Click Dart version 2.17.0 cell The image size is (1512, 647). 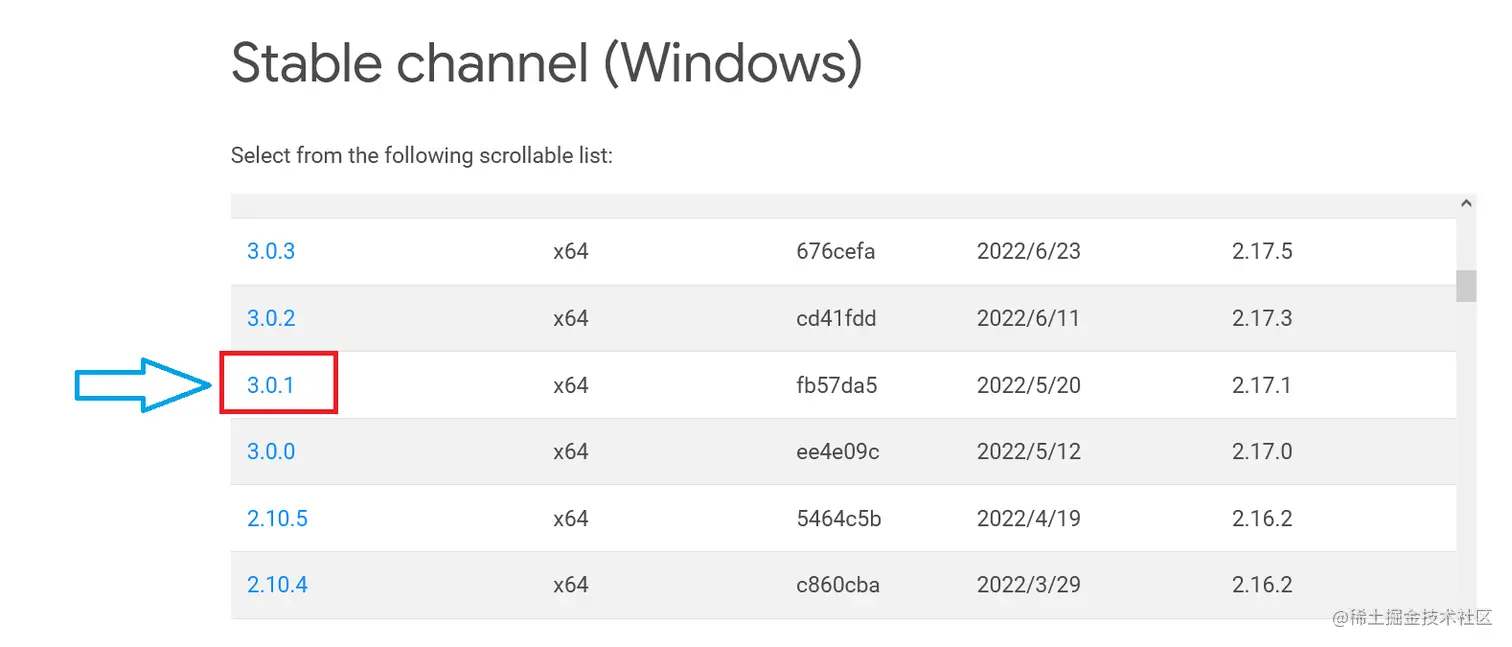[1262, 452]
